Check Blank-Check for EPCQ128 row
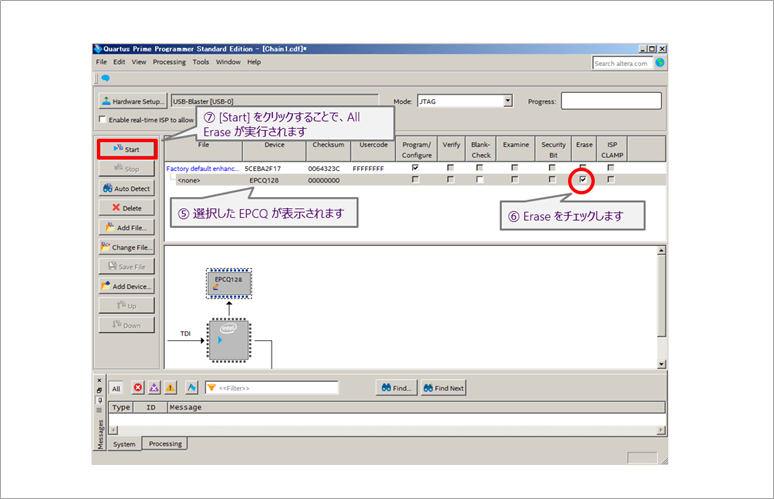The width and height of the screenshot is (774, 499). pyautogui.click(x=479, y=180)
